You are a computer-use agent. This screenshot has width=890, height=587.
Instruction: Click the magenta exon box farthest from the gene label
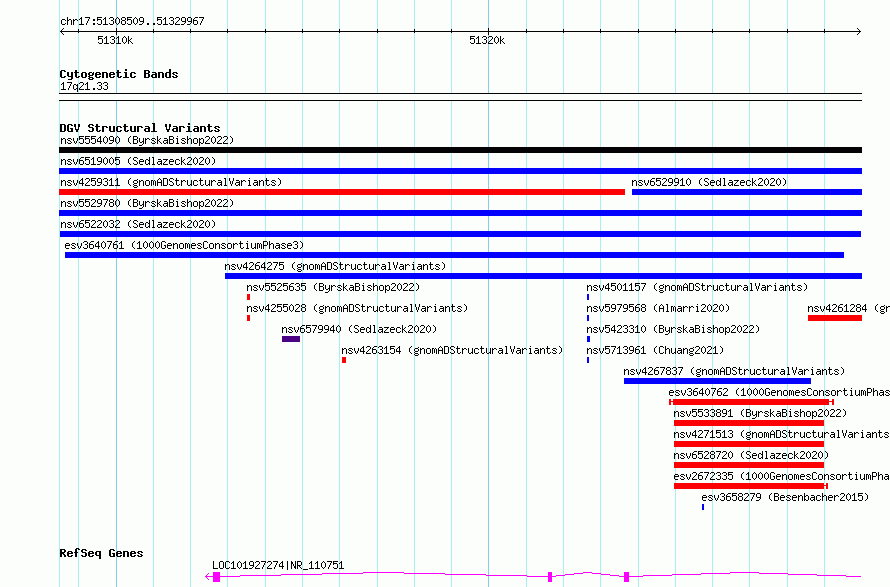click(x=627, y=577)
